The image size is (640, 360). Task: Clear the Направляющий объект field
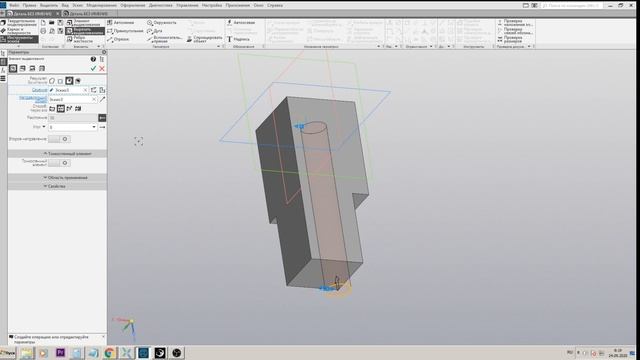(x=94, y=99)
